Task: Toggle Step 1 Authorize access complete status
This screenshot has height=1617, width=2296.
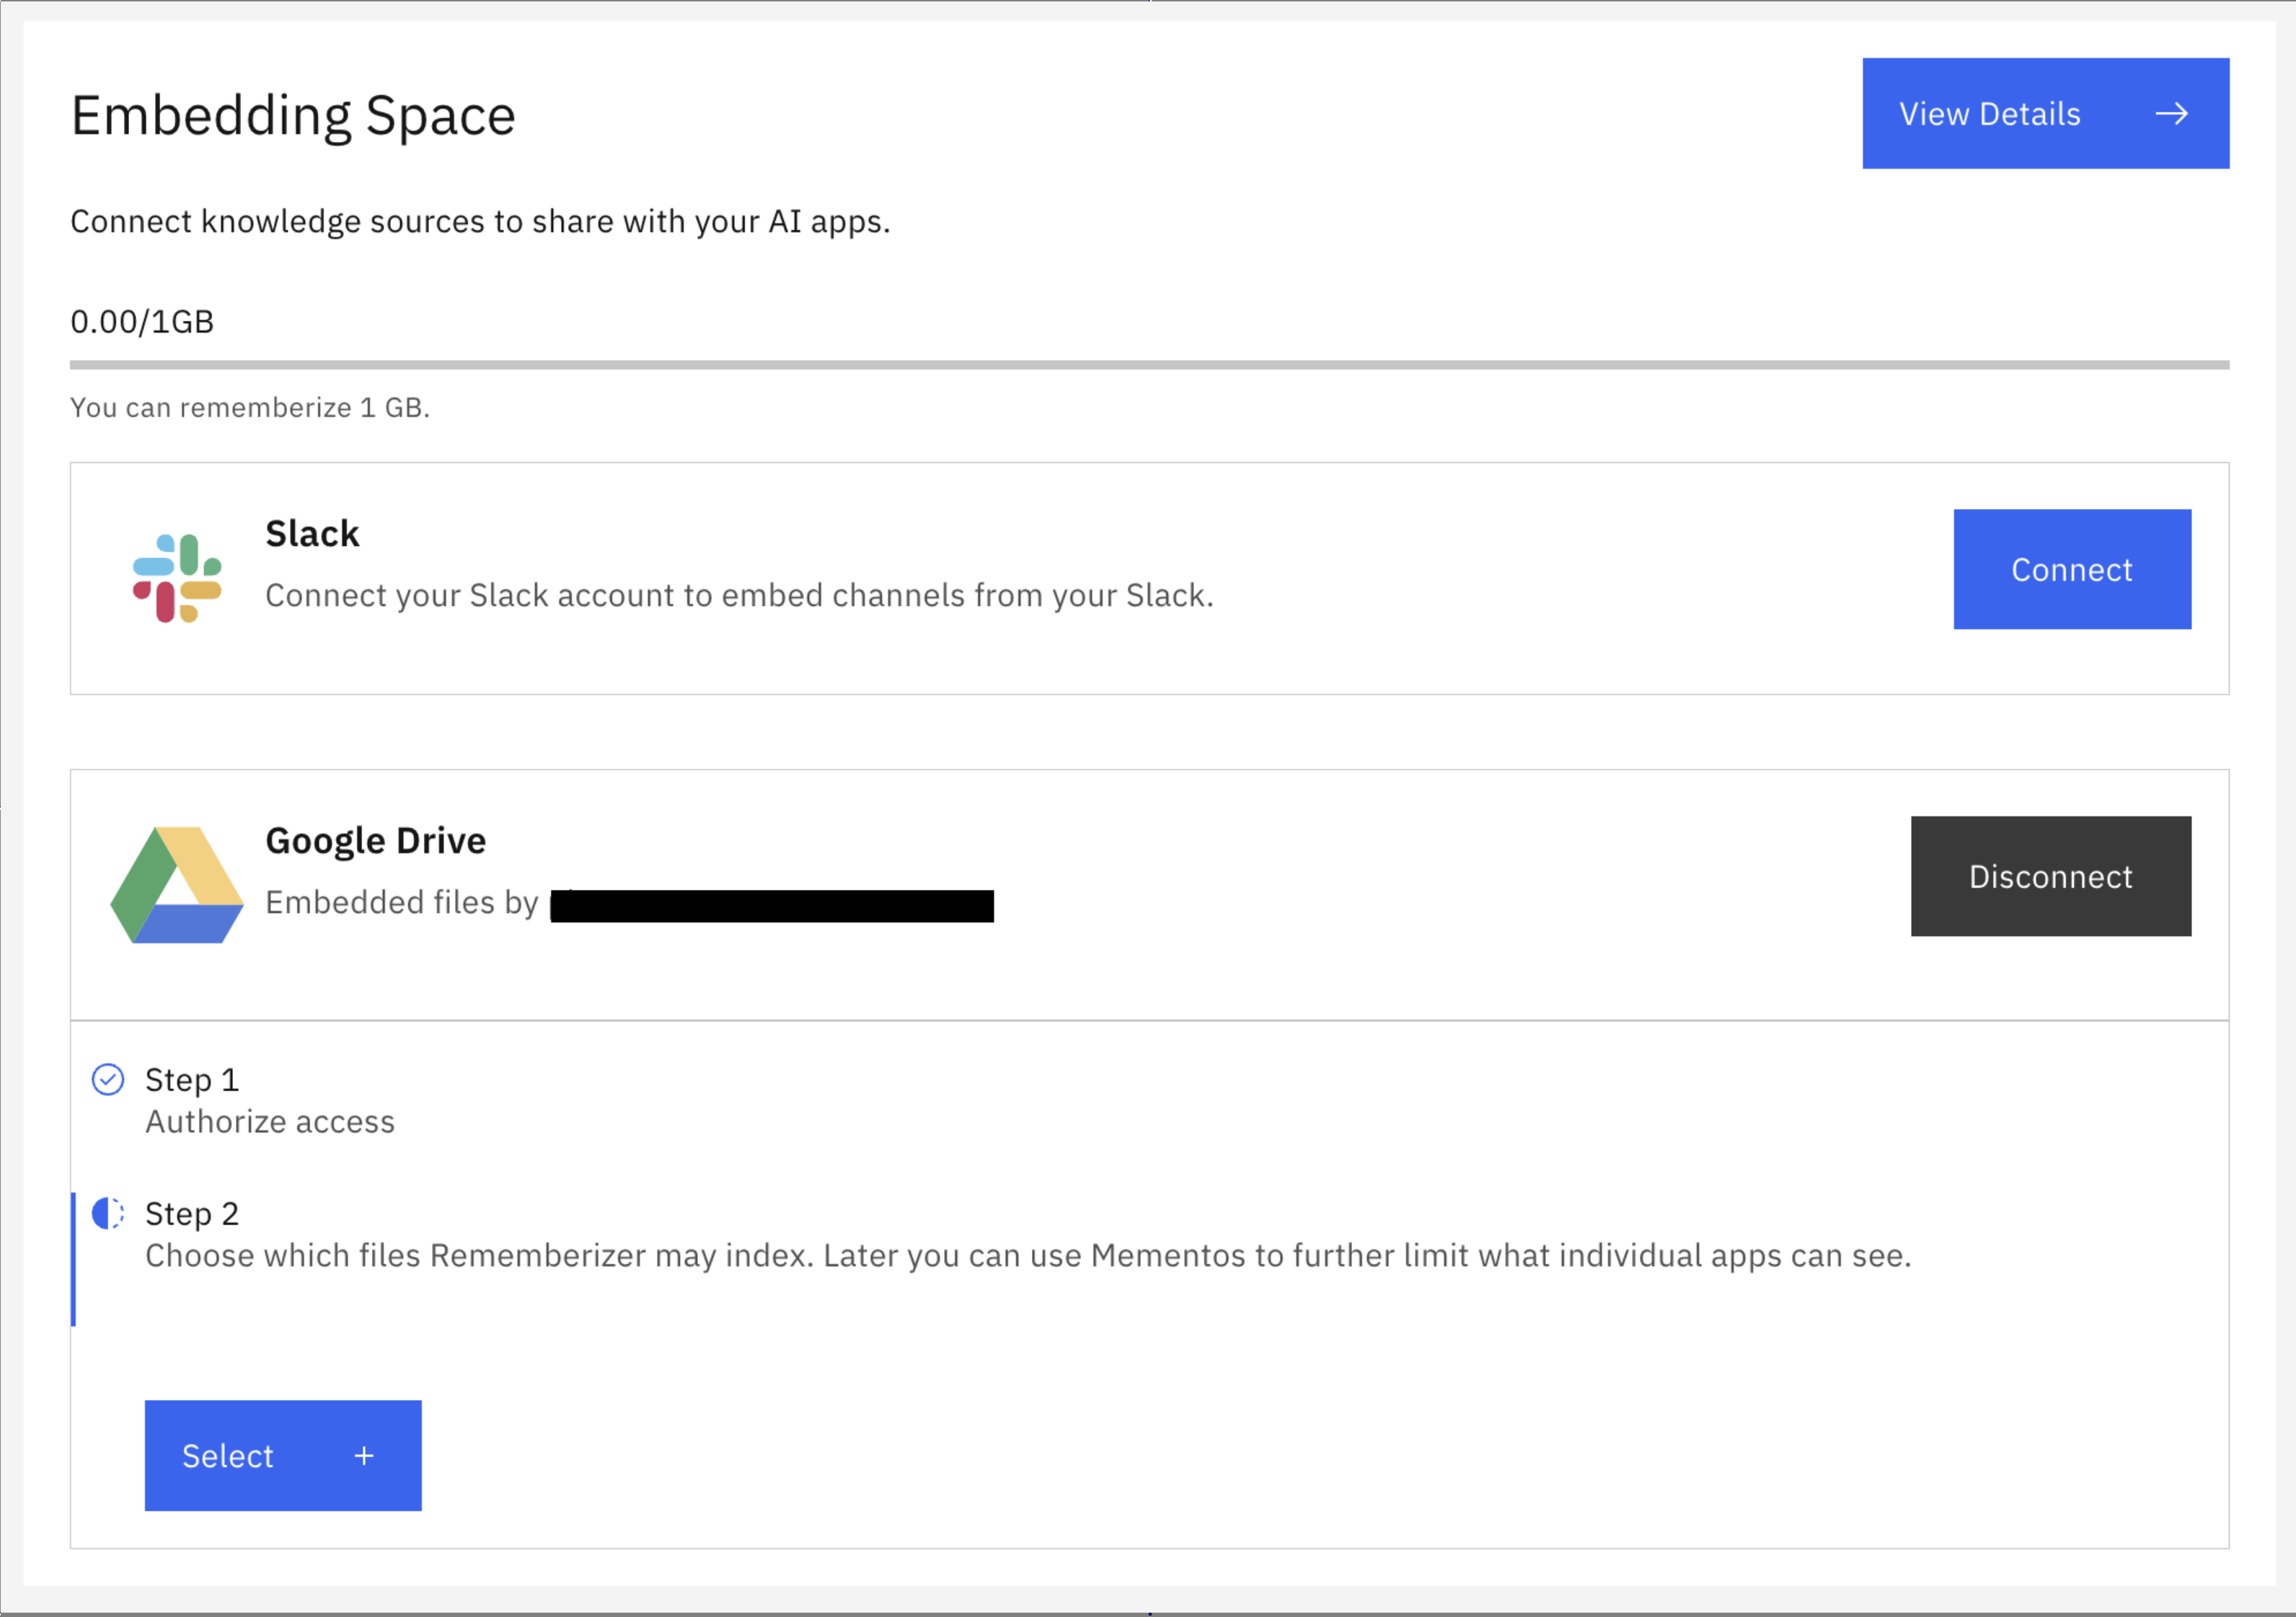Action: coord(109,1079)
